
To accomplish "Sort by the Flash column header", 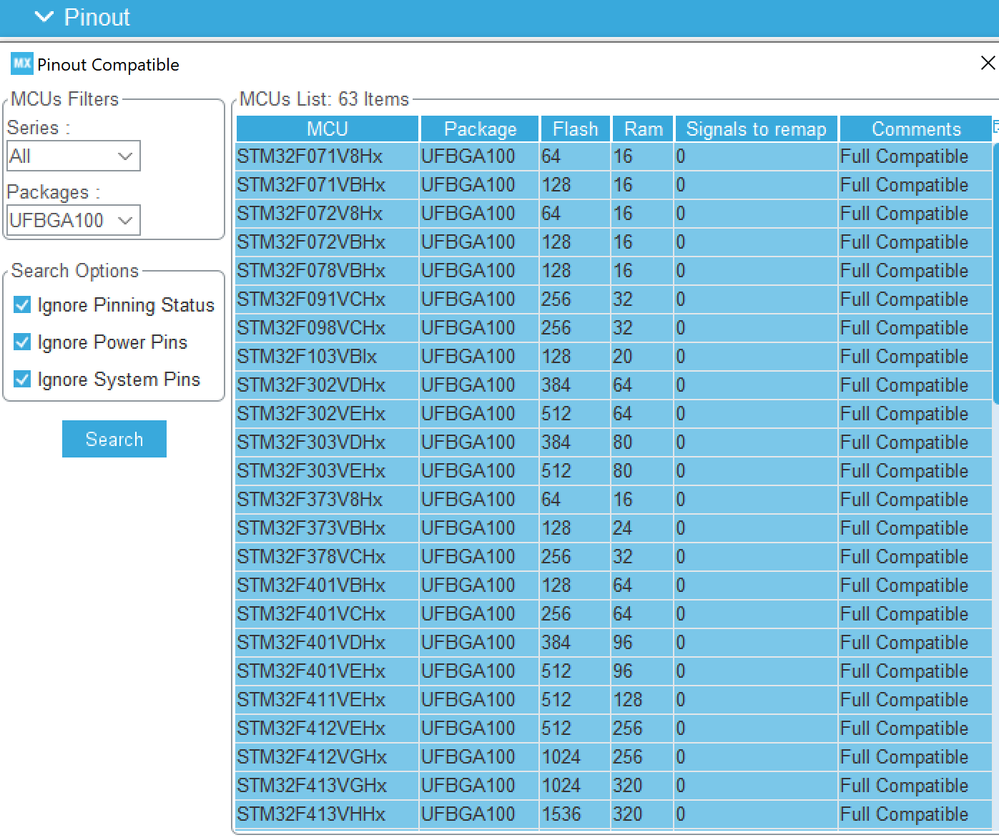I will point(575,129).
